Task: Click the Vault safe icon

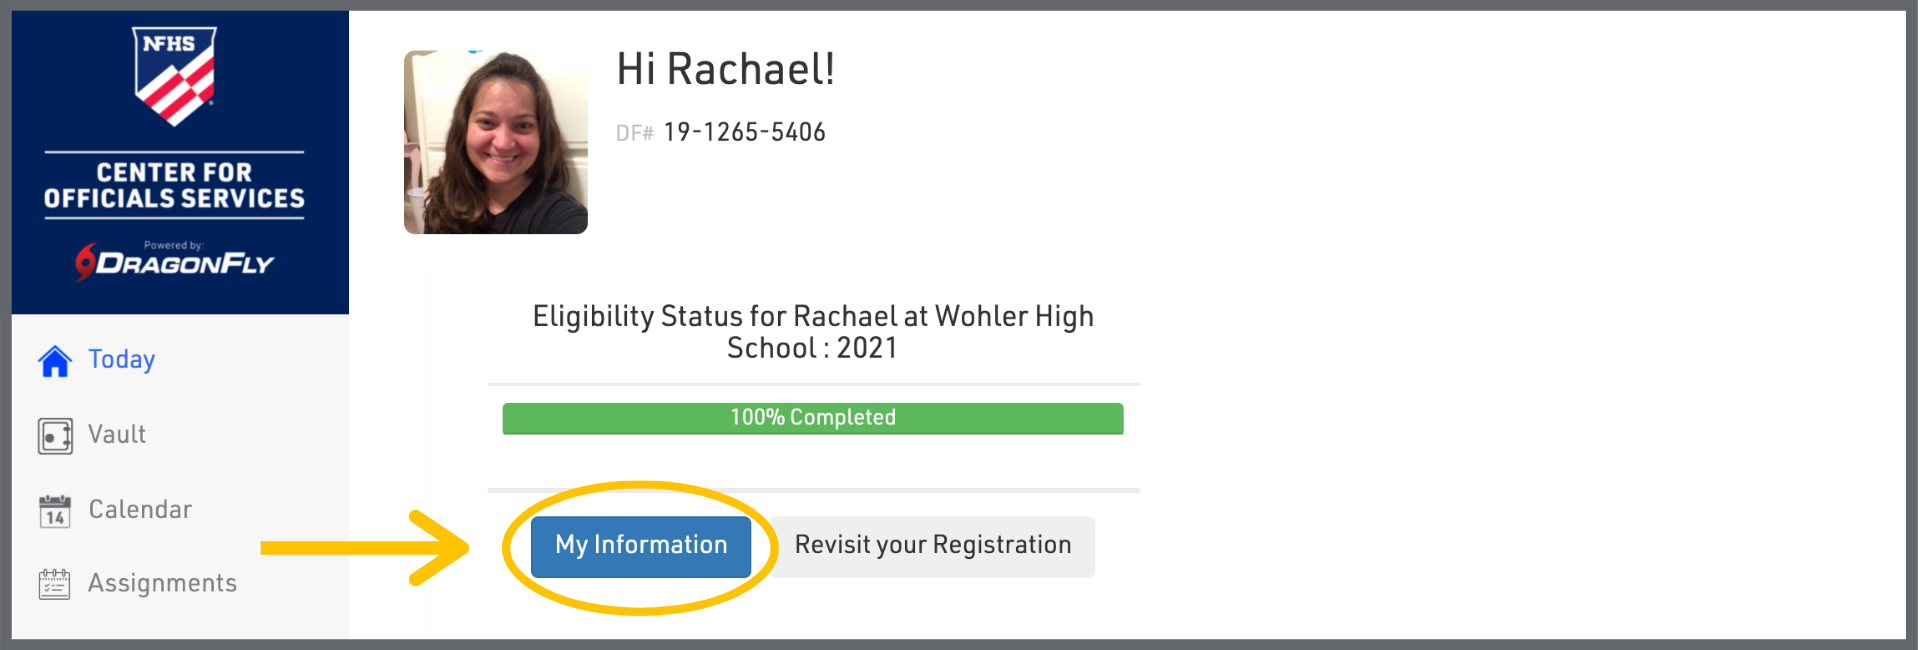Action: click(x=55, y=436)
